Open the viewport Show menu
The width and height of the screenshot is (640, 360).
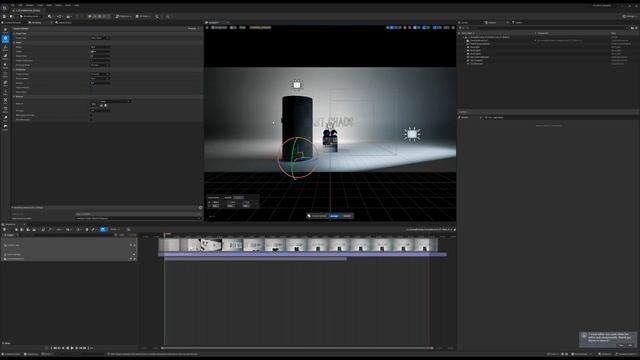click(242, 27)
